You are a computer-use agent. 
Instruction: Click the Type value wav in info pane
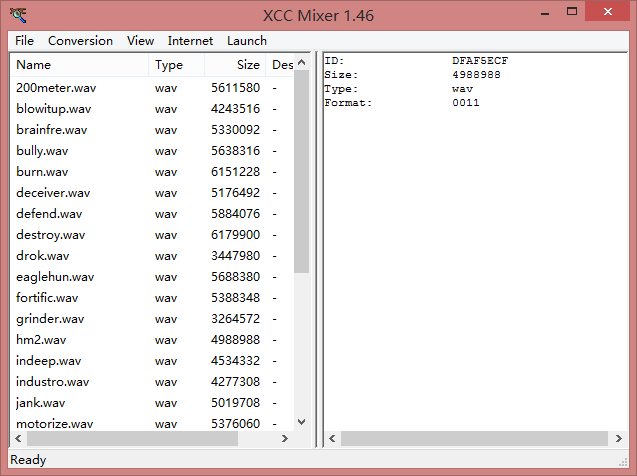pos(462,89)
